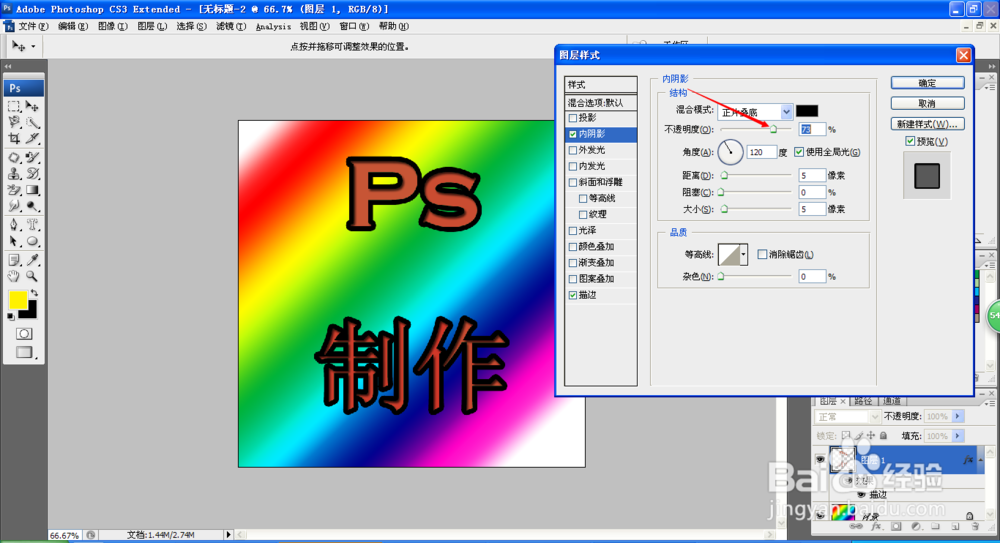Click new folder group icon in Layers panel
The image size is (1000, 543).
pyautogui.click(x=935, y=526)
